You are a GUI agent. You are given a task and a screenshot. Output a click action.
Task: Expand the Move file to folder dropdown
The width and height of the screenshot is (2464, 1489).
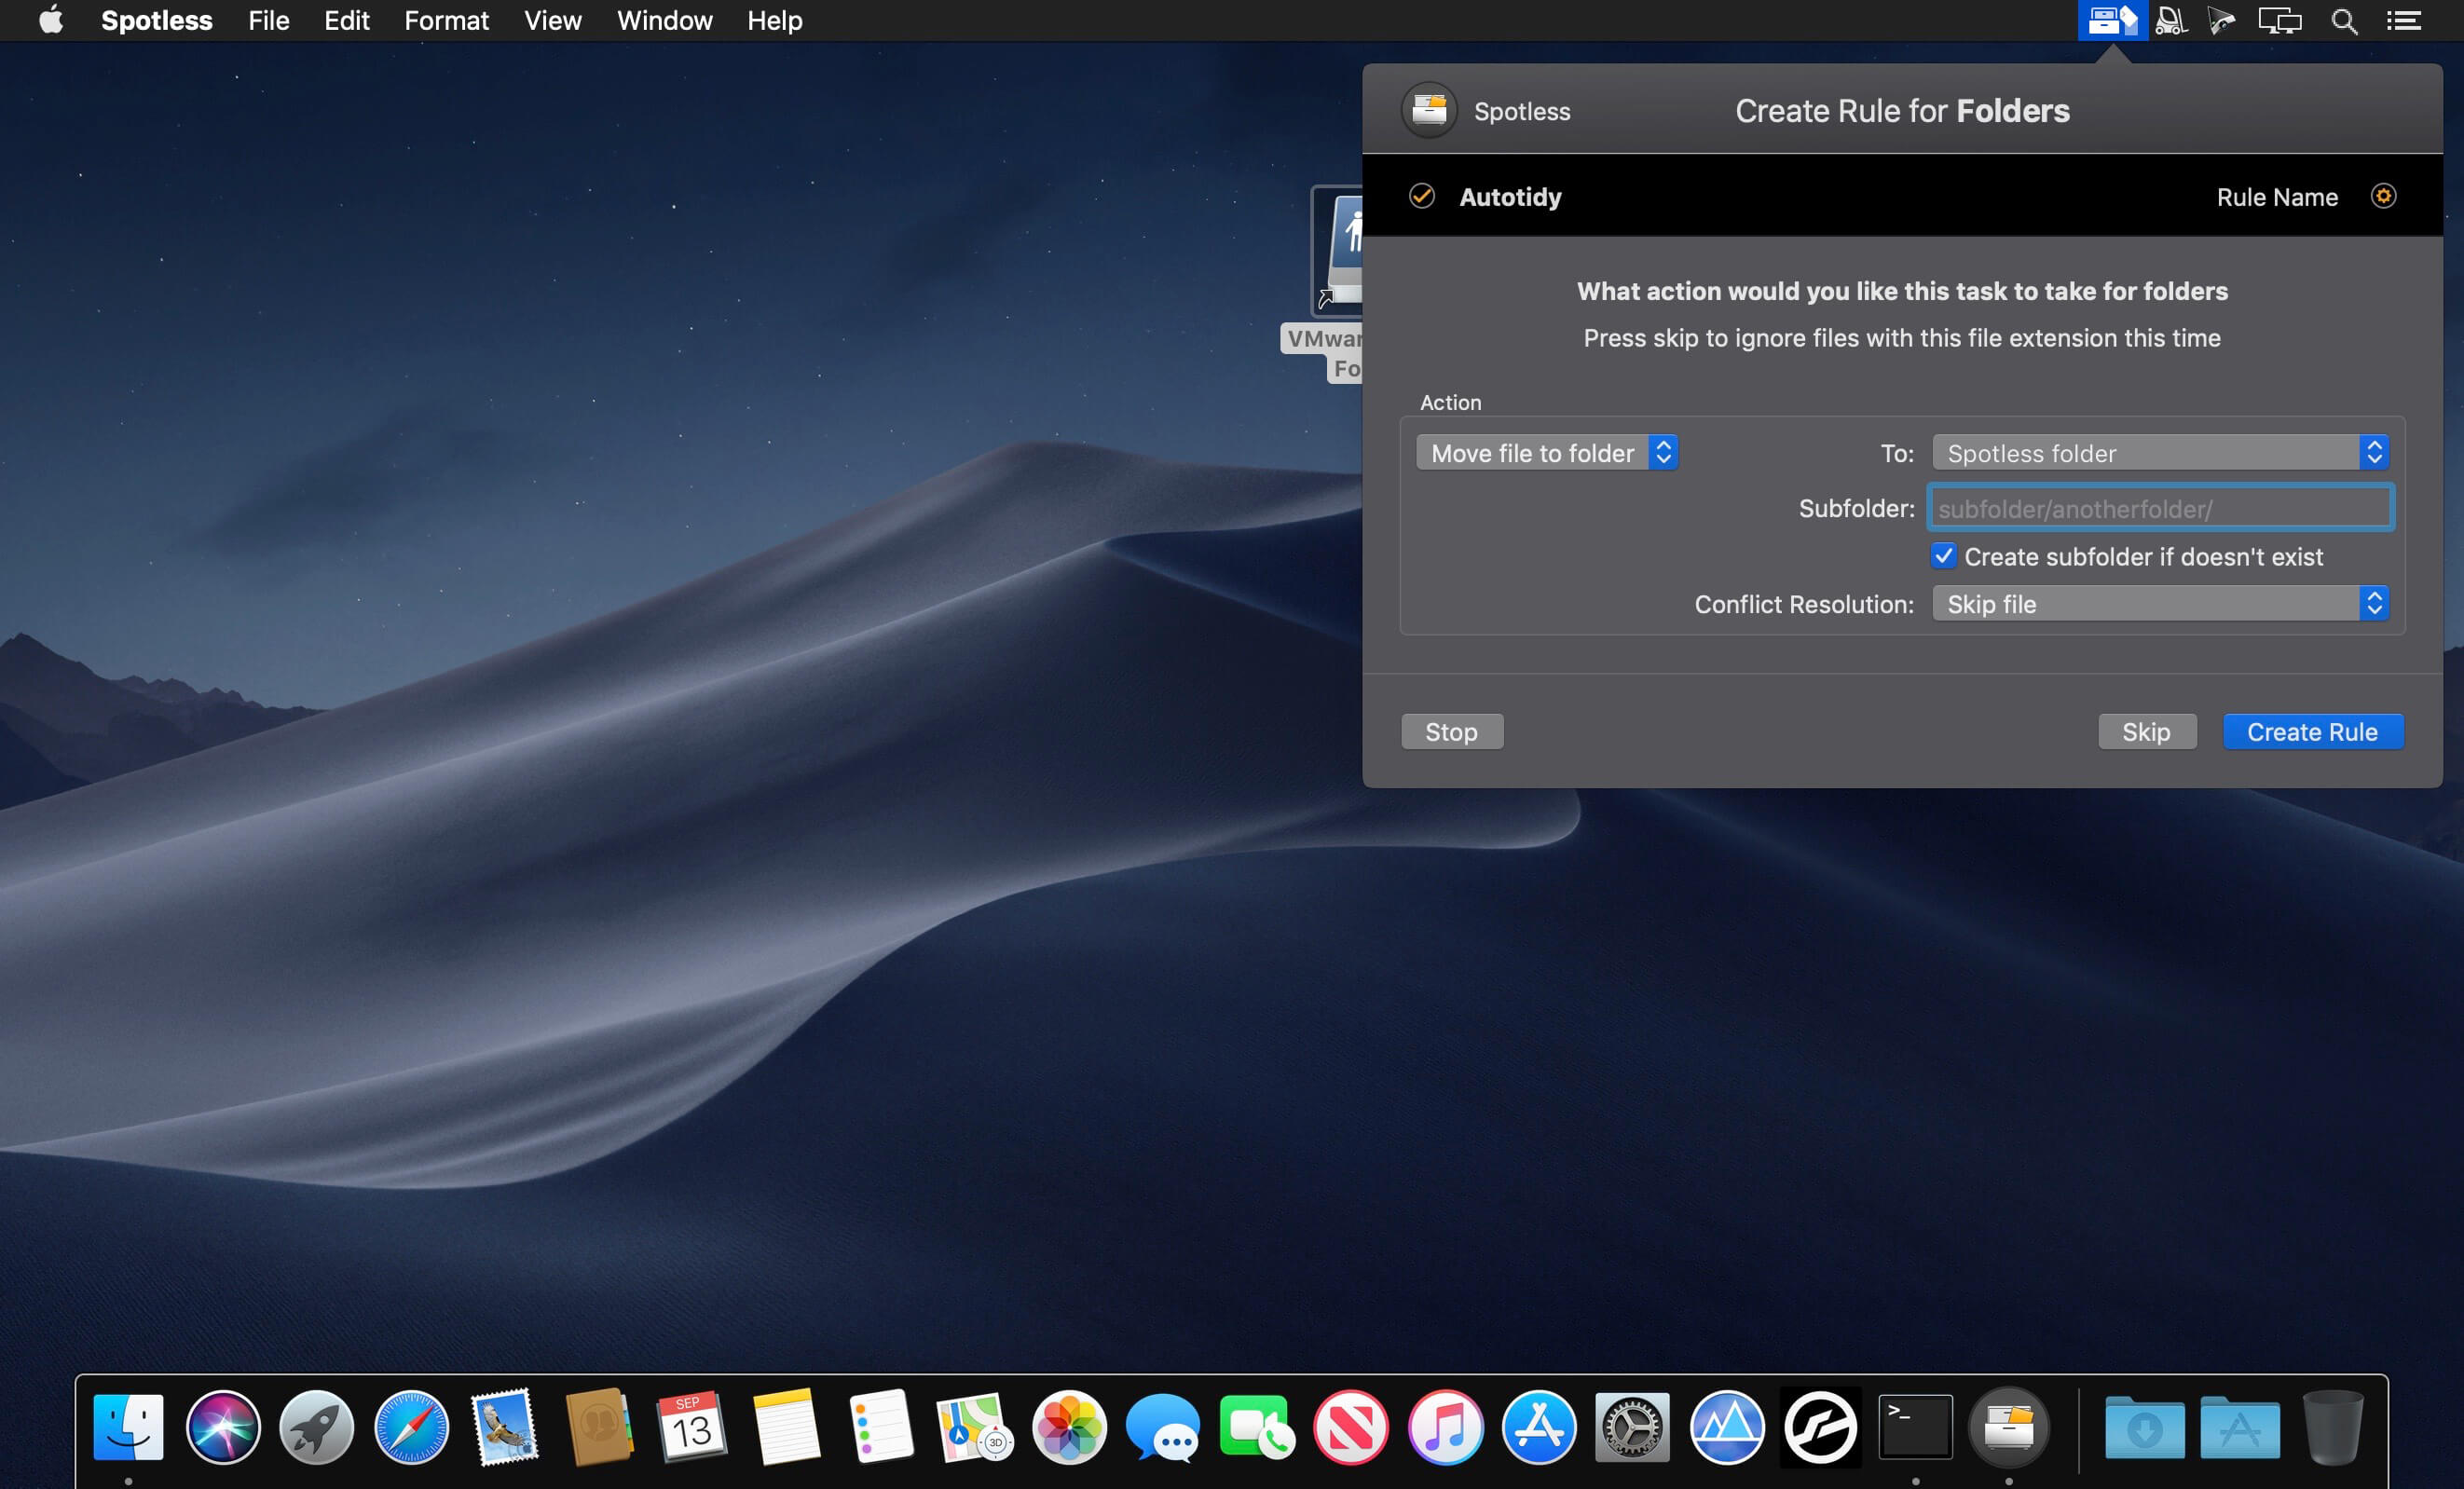[1547, 453]
